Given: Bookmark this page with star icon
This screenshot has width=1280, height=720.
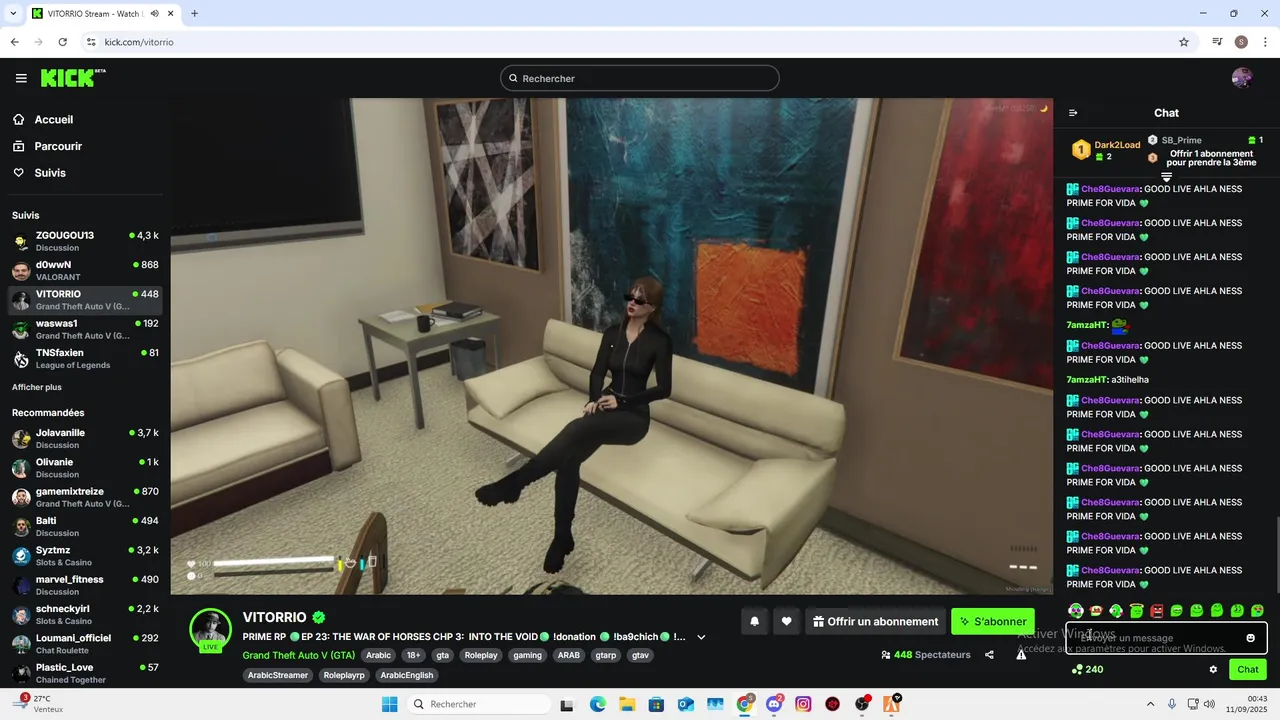Looking at the screenshot, I should pyautogui.click(x=1184, y=42).
